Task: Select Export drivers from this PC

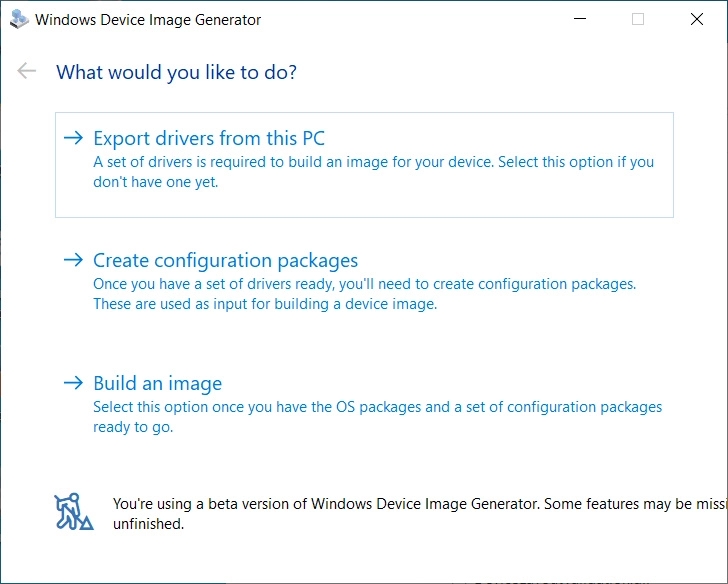Action: tap(209, 138)
